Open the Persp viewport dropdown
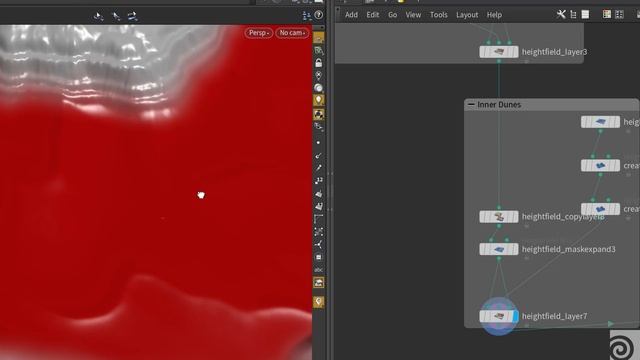 [x=259, y=33]
